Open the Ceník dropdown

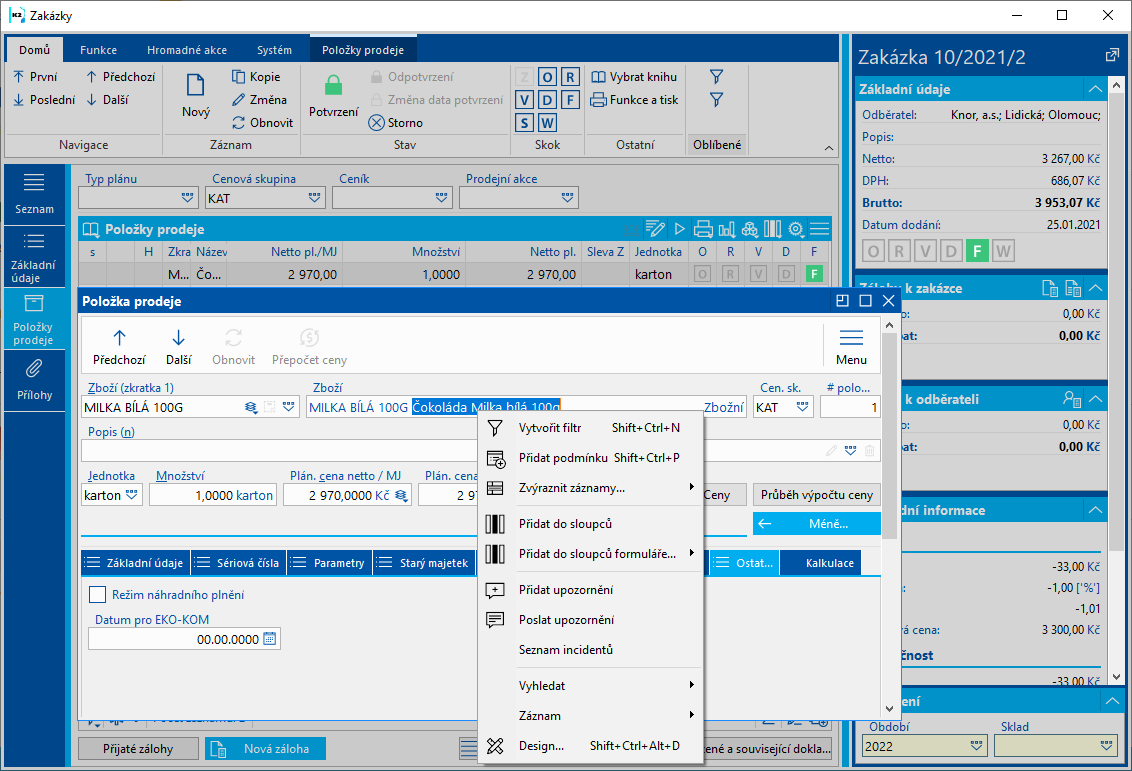(442, 198)
